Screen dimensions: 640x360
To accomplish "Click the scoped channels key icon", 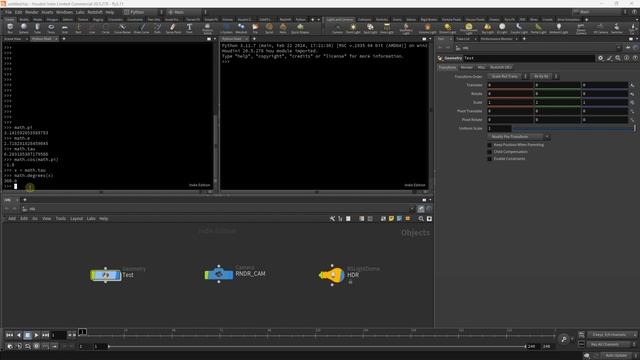I will (x=564, y=339).
